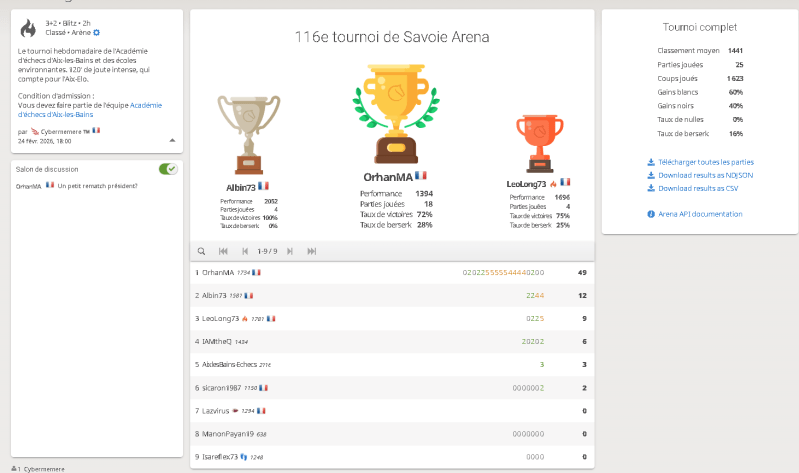This screenshot has height=473, width=799.
Task: Download results as CSV
Action: [698, 187]
